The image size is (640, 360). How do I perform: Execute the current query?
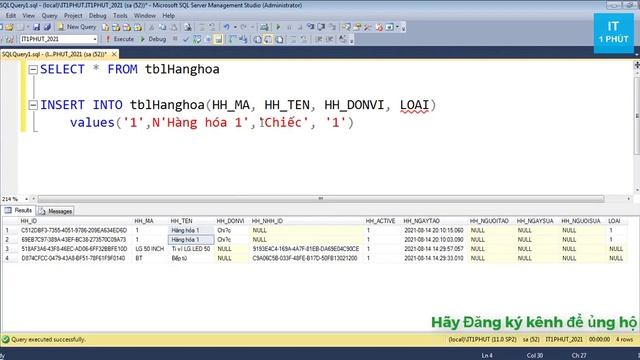120,39
